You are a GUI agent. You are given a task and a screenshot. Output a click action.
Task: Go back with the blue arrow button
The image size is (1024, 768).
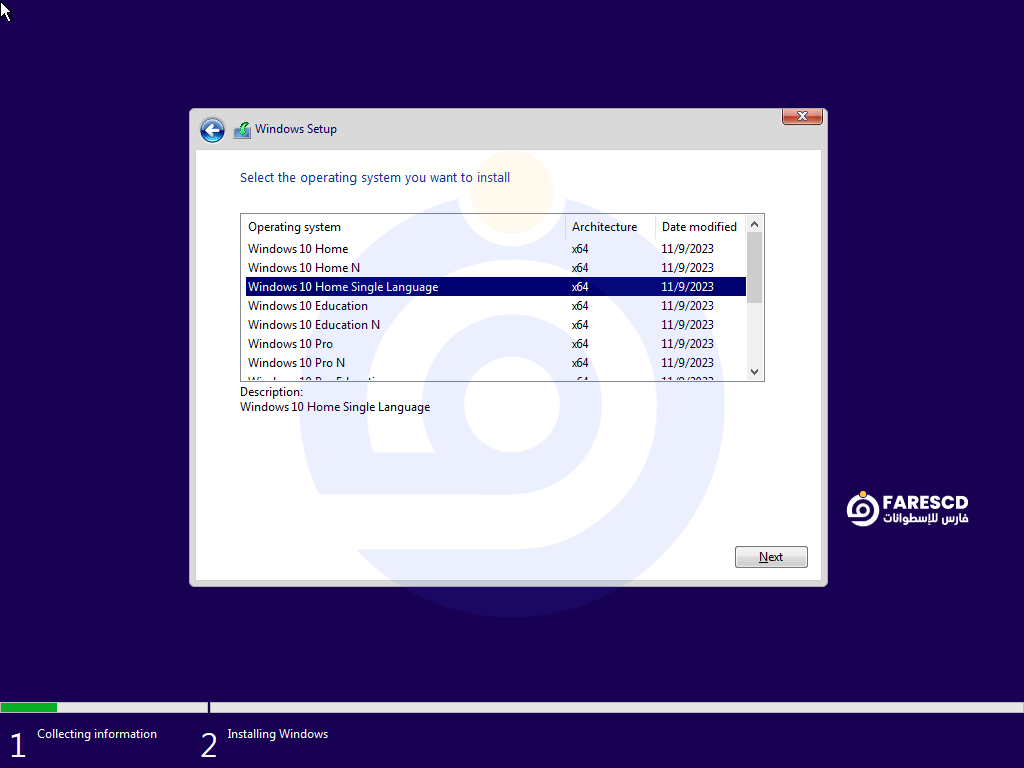212,130
